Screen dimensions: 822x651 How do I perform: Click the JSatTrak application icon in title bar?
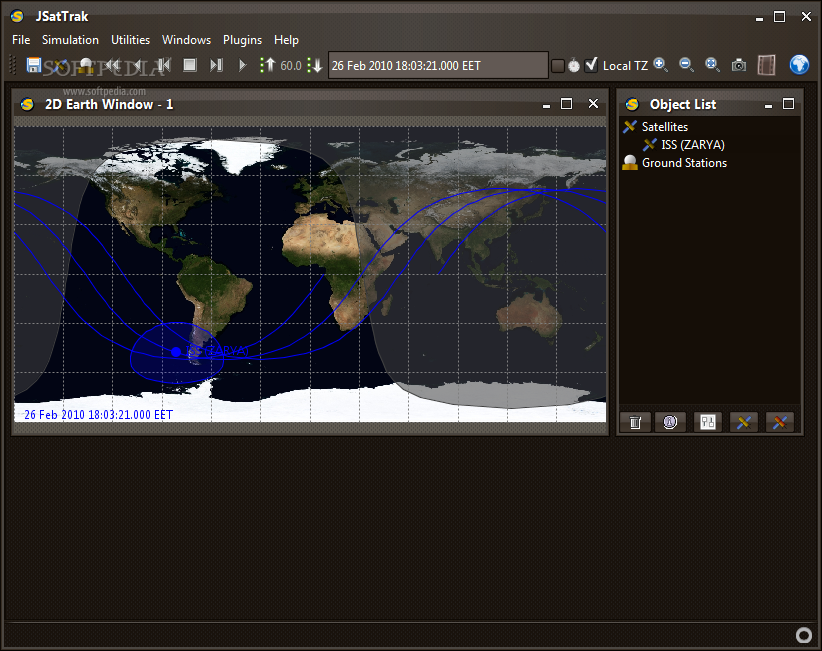[x=17, y=16]
